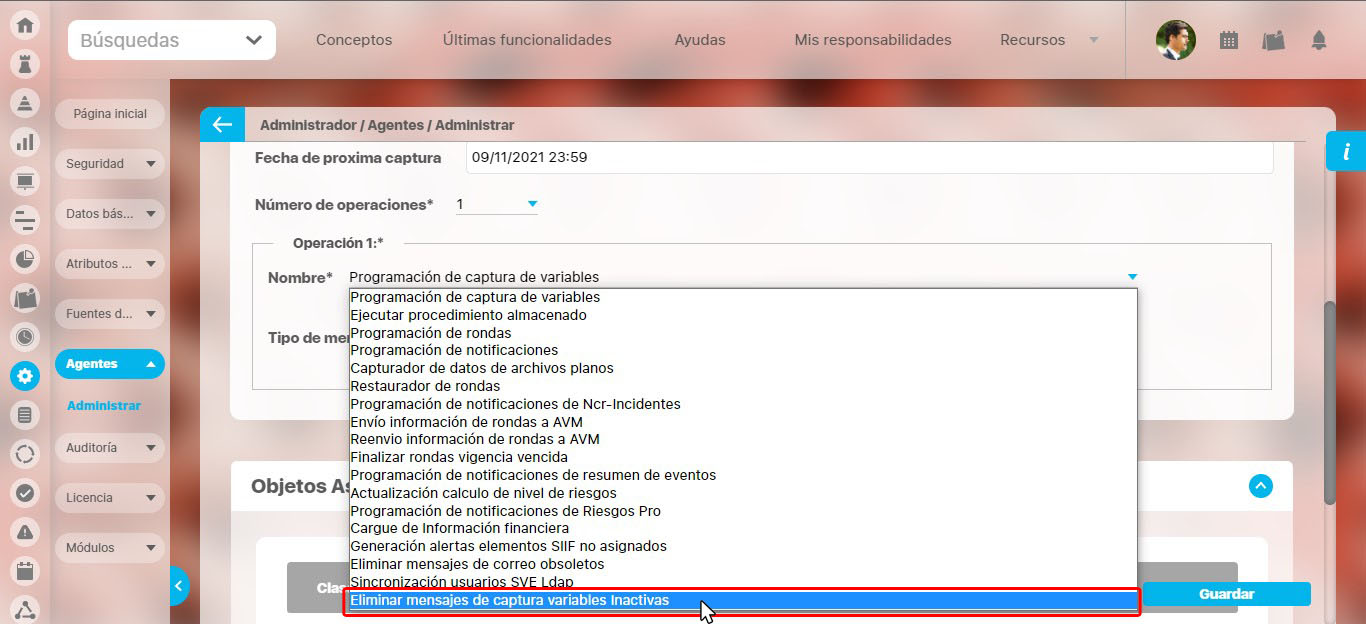Collapse the Objetos section with chevron

tap(1261, 486)
